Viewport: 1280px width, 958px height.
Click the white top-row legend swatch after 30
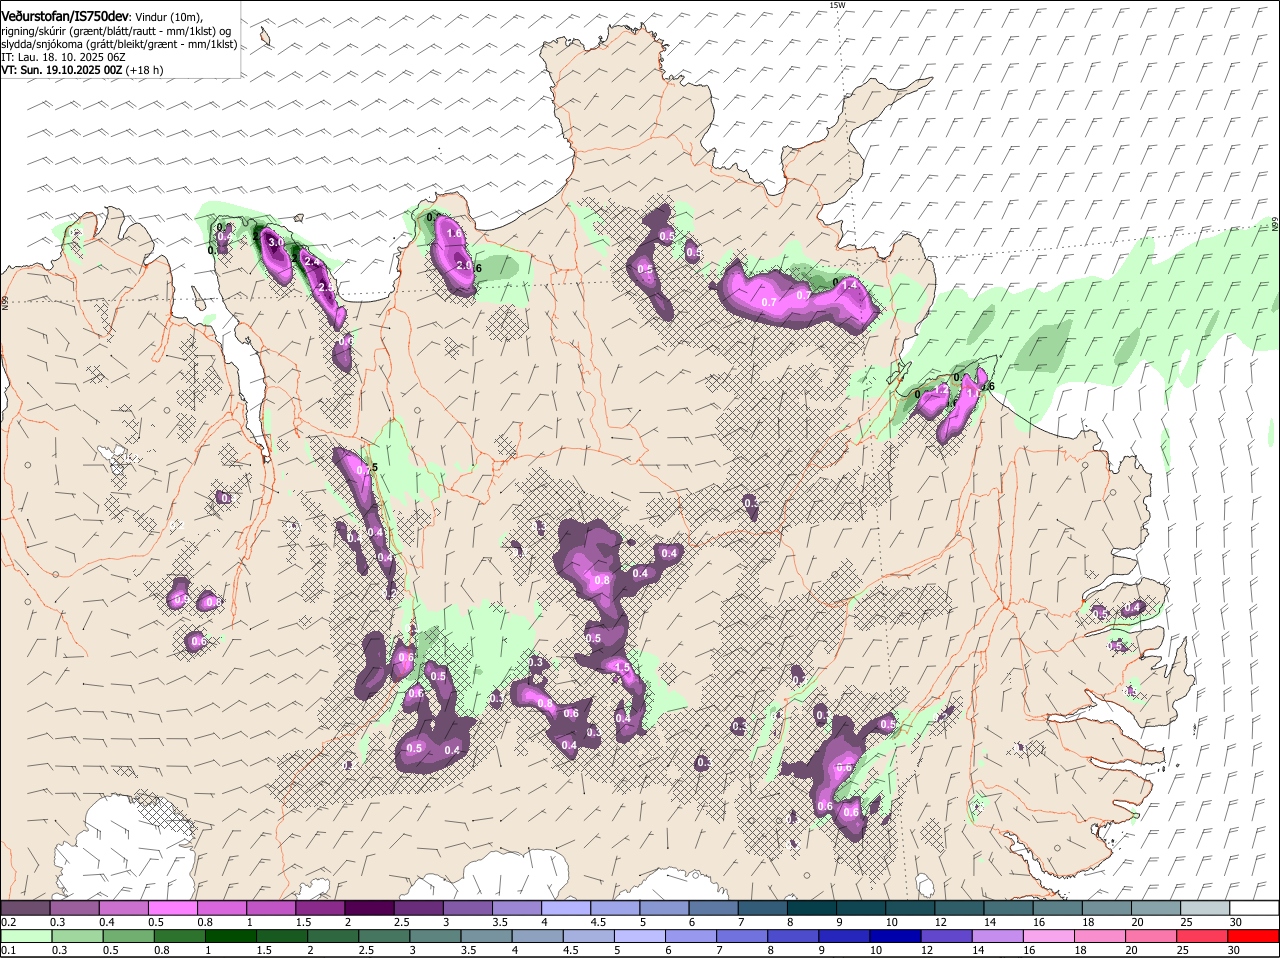click(x=1254, y=908)
